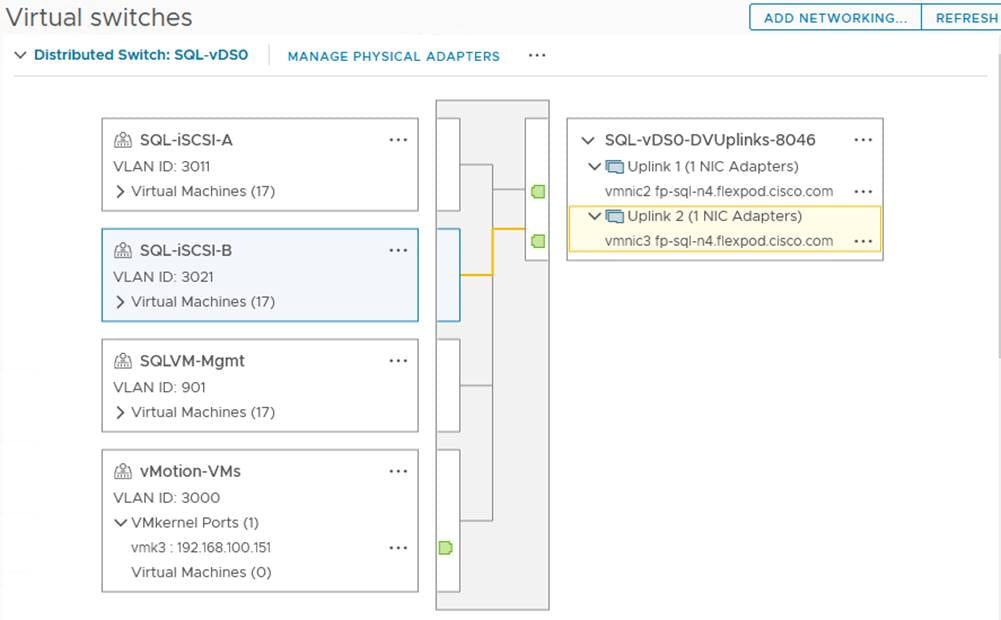Click Distributed Switch: SQL-vDS0 link
The image size is (1001, 620).
tap(141, 55)
